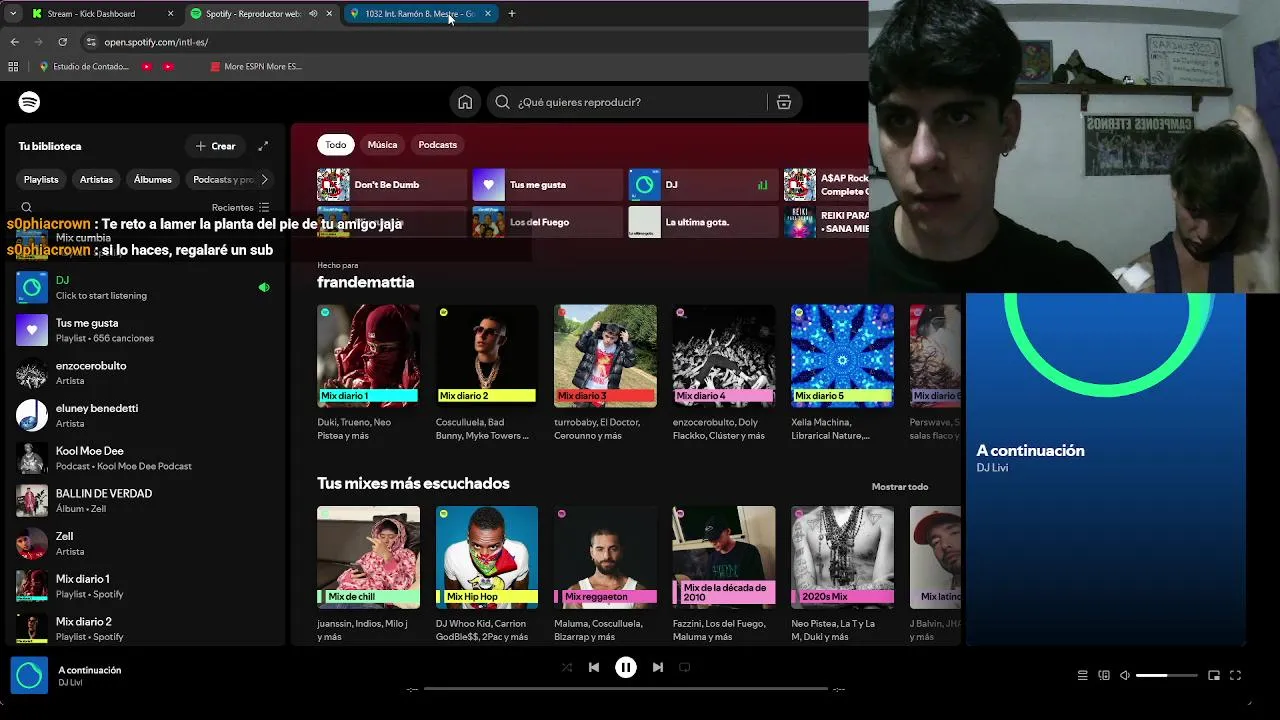This screenshot has width=1280, height=720.
Task: Open a new browser tab
Action: tap(511, 14)
